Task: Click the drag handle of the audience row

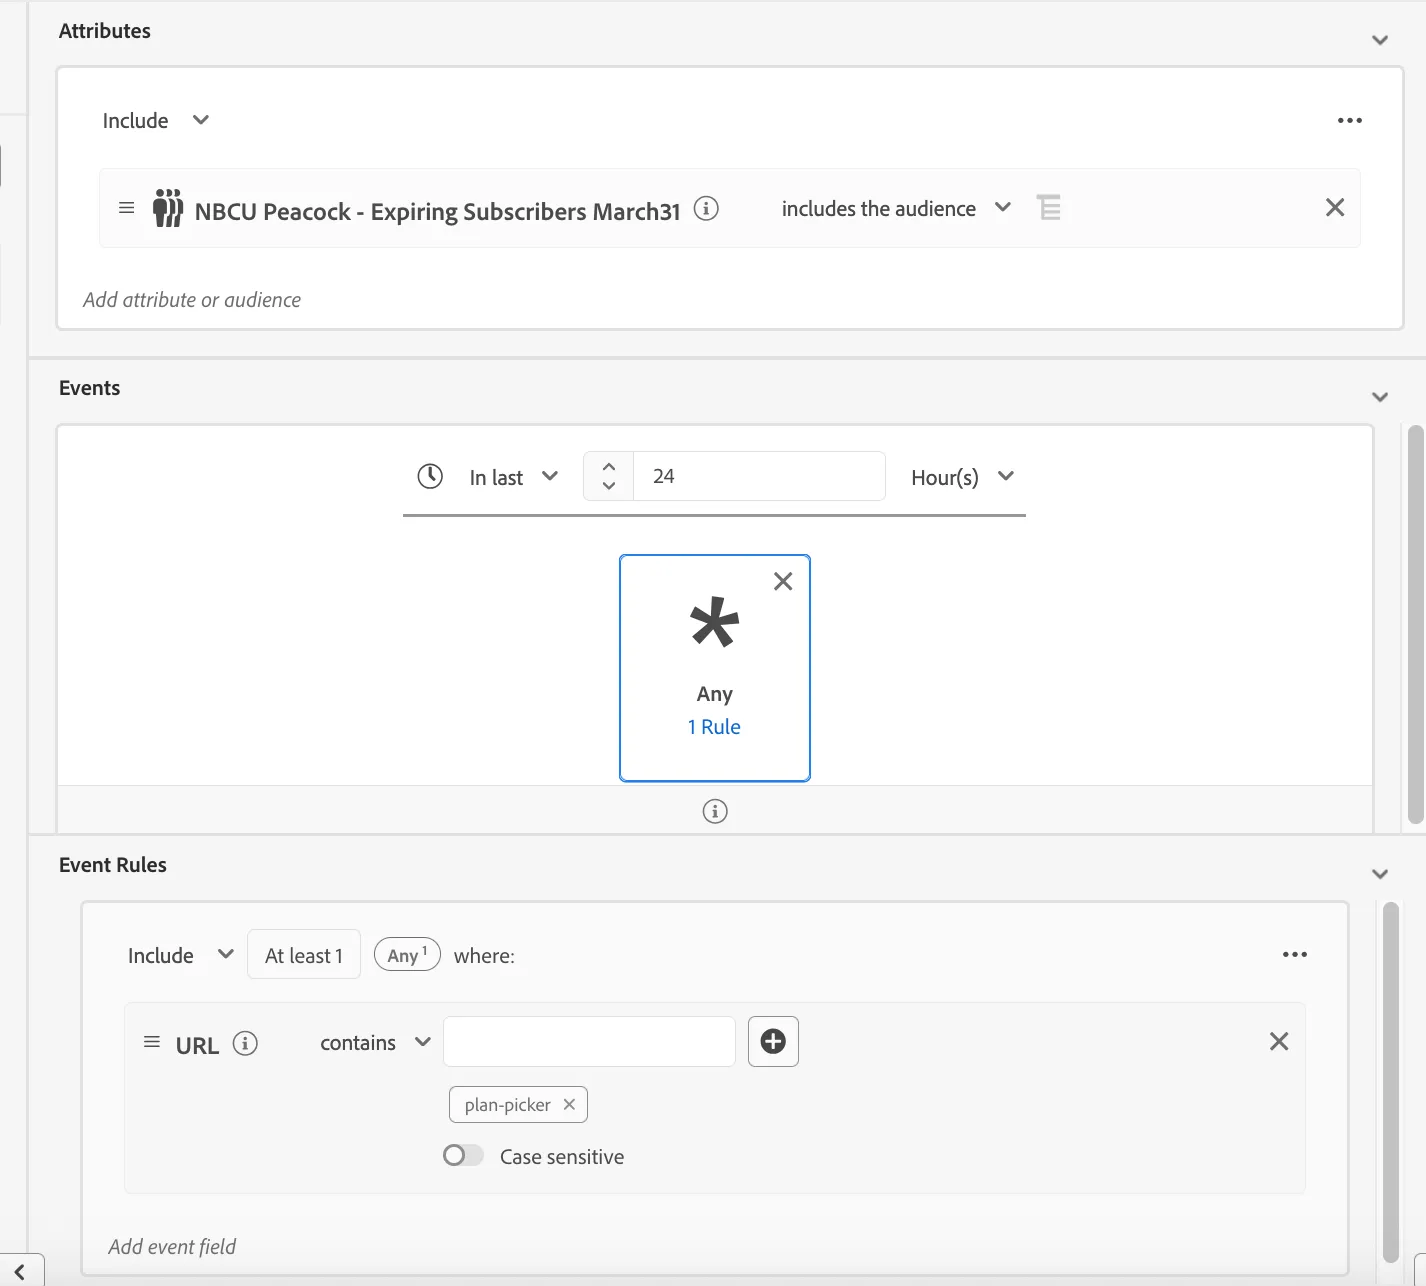Action: [x=127, y=208]
